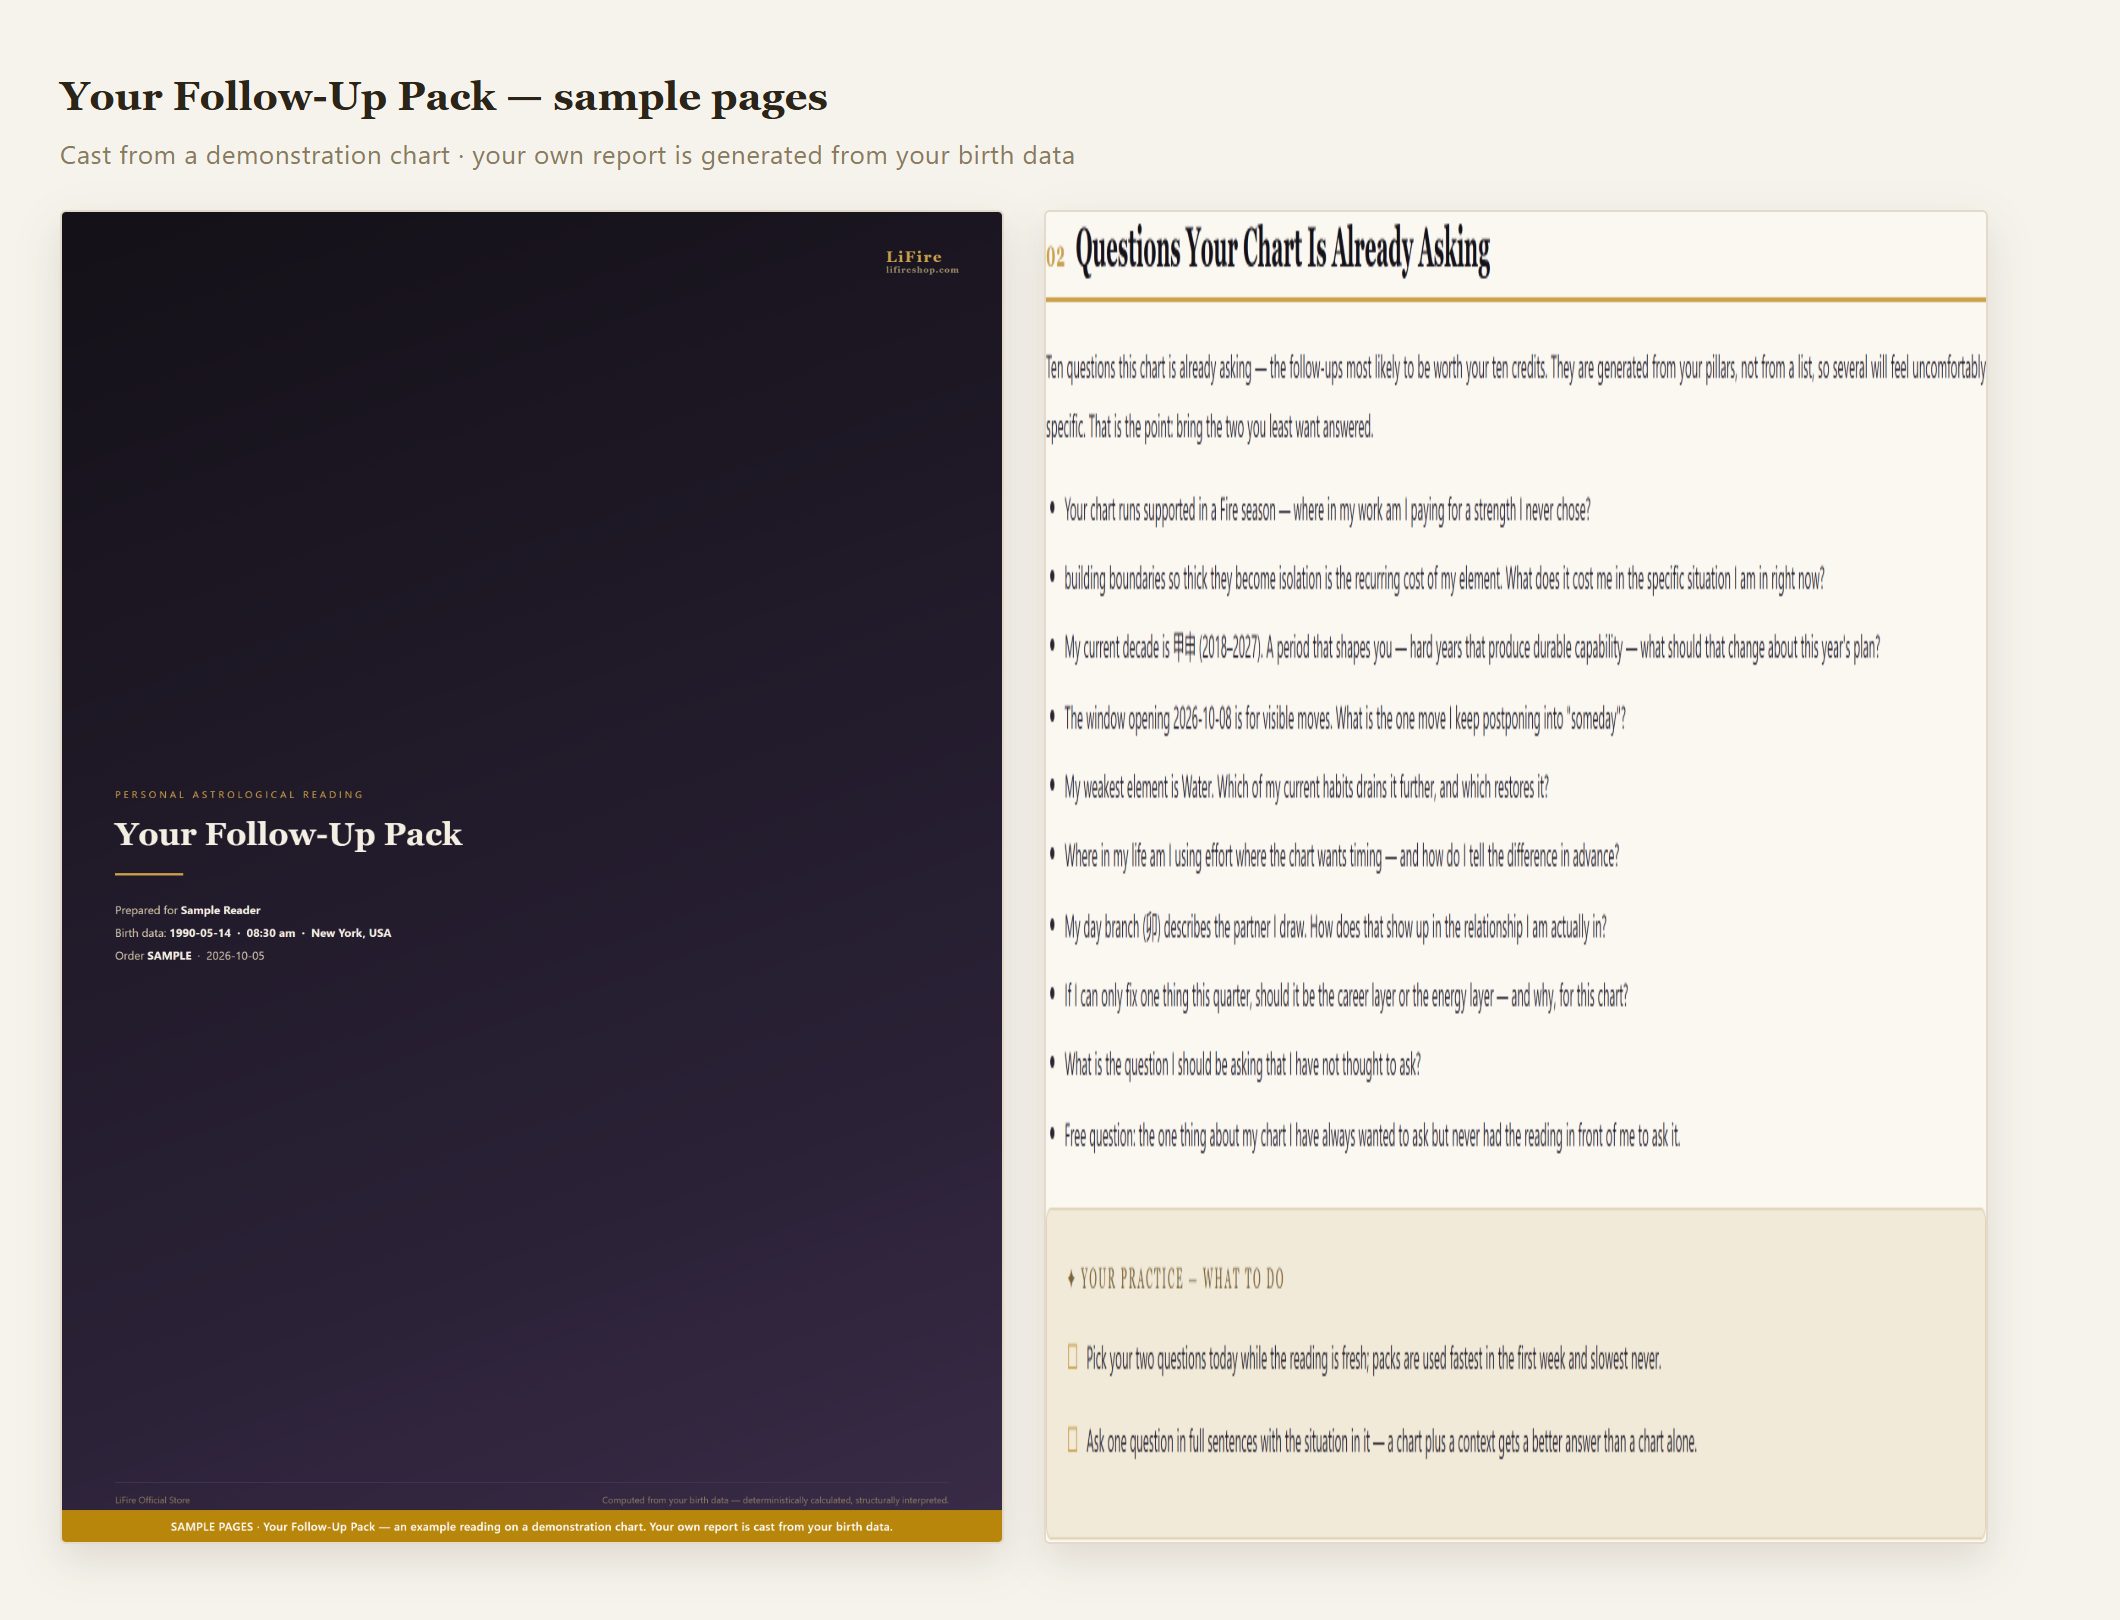Open the 'Questions Your Chart Is Already Asking' page thumbnail
Image resolution: width=2120 pixels, height=1620 pixels.
point(1515,876)
